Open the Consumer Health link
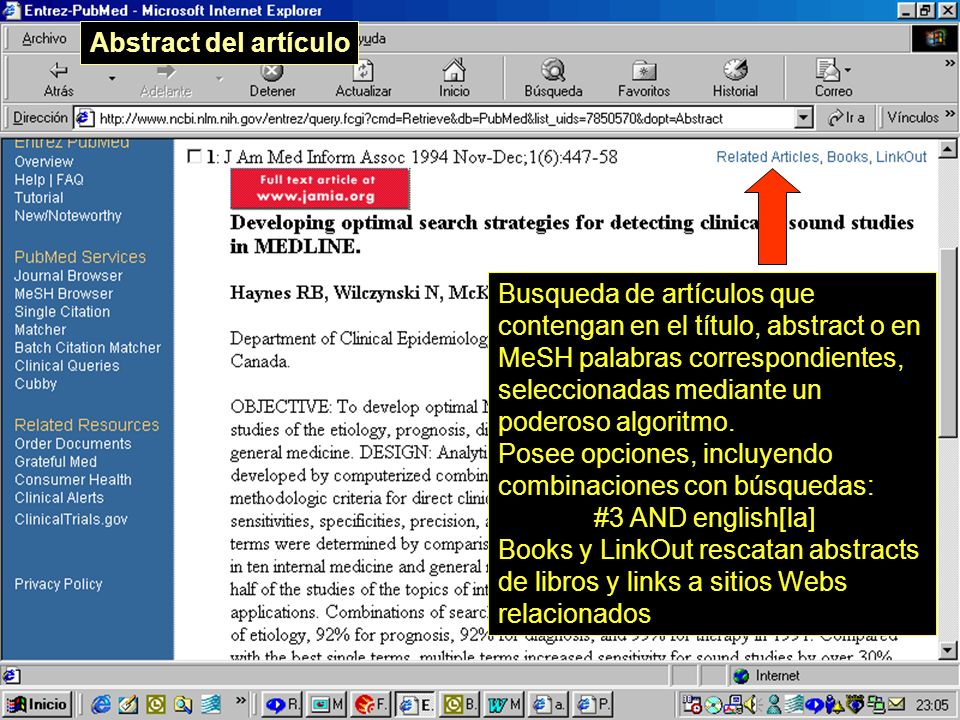This screenshot has width=960, height=720. pos(73,480)
